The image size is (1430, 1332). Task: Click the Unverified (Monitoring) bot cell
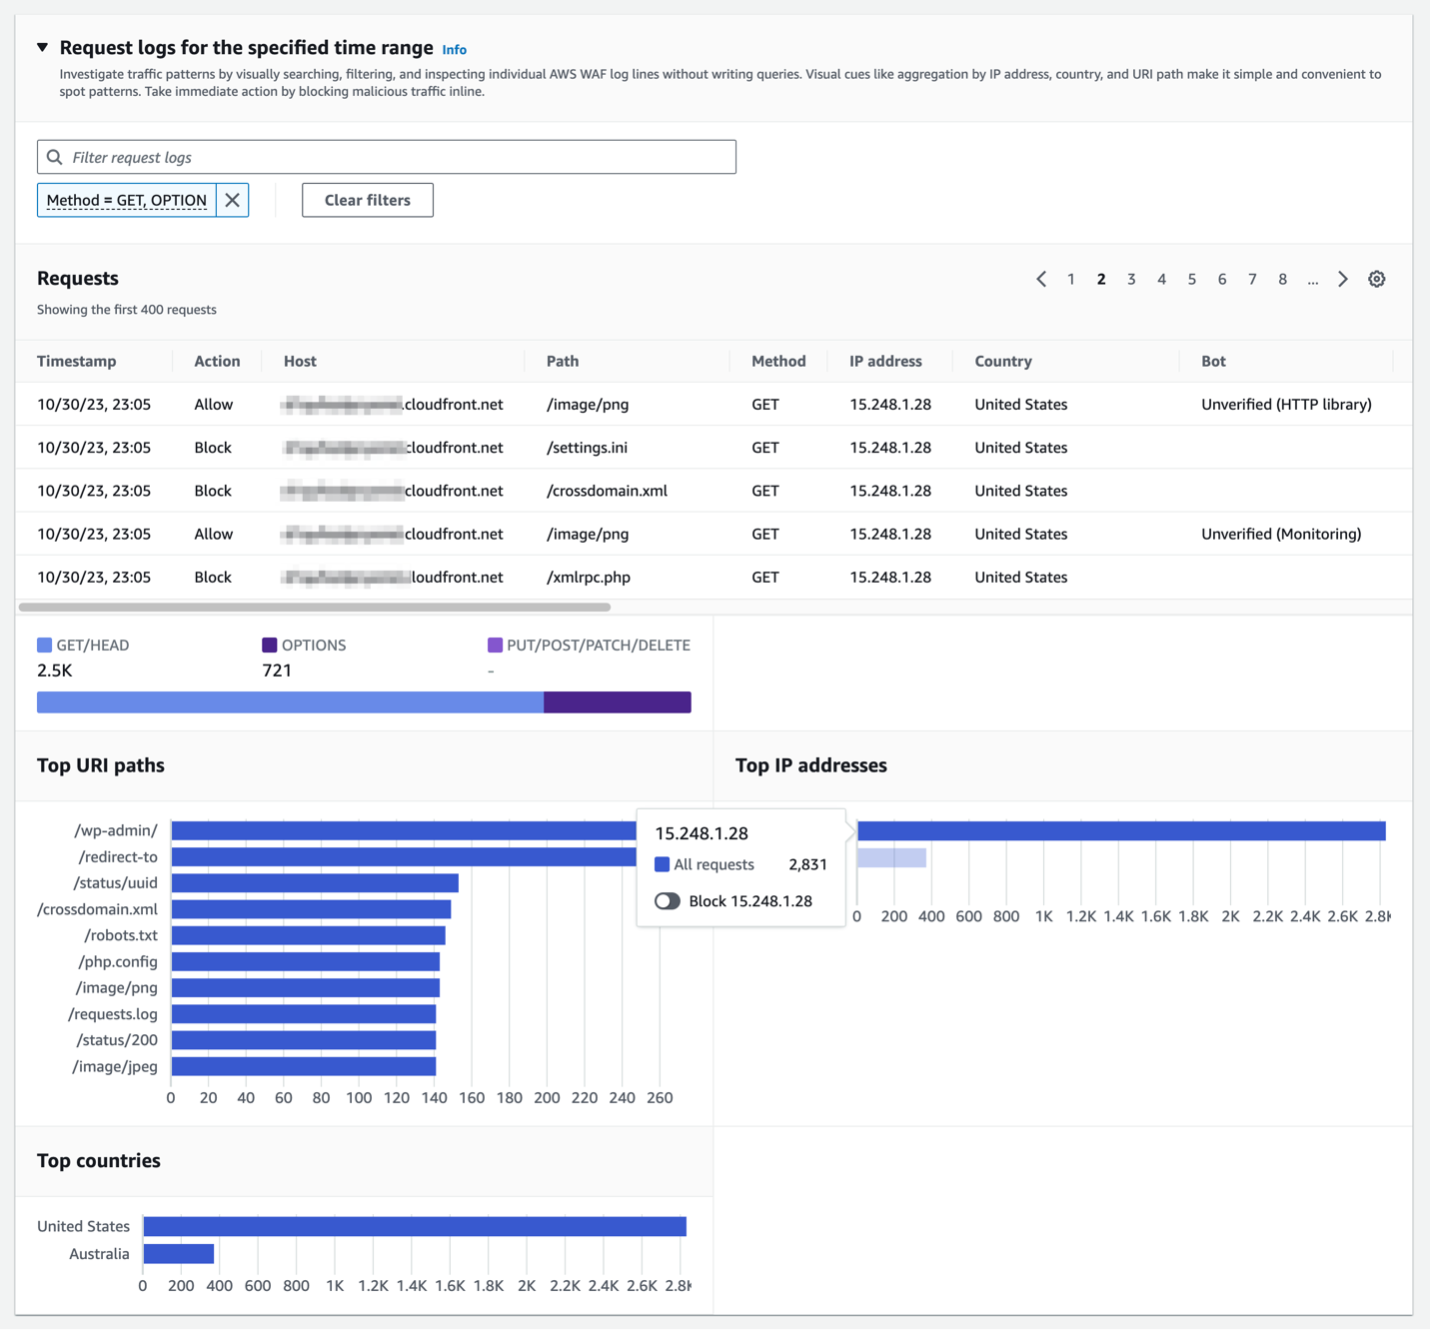1281,534
